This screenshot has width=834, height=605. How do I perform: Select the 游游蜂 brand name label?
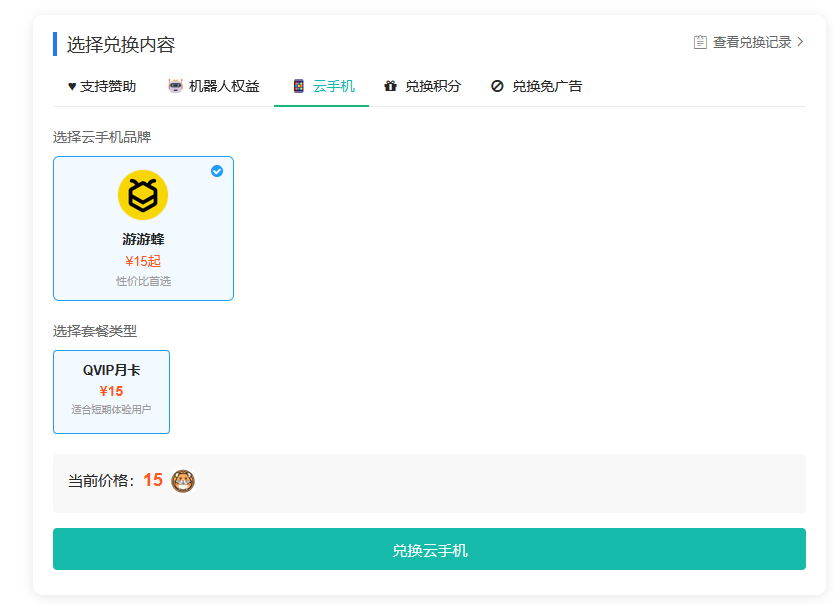pos(143,239)
